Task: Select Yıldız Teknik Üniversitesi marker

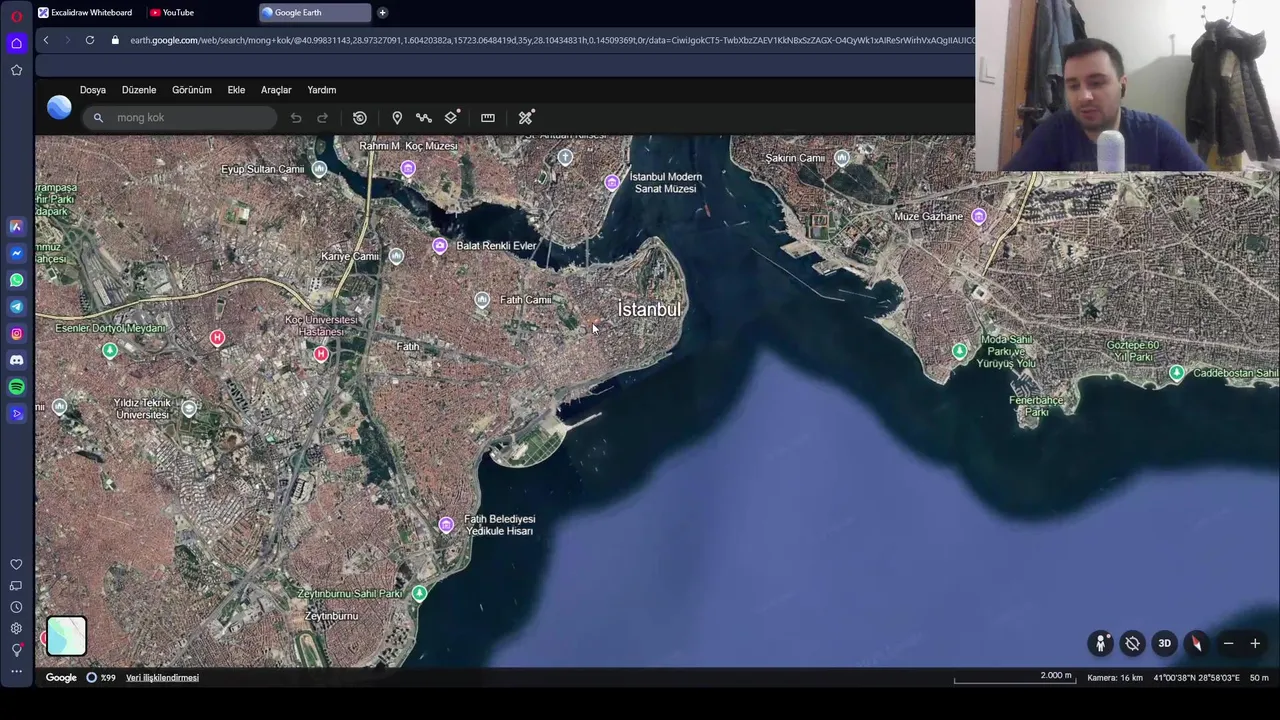Action: point(189,408)
